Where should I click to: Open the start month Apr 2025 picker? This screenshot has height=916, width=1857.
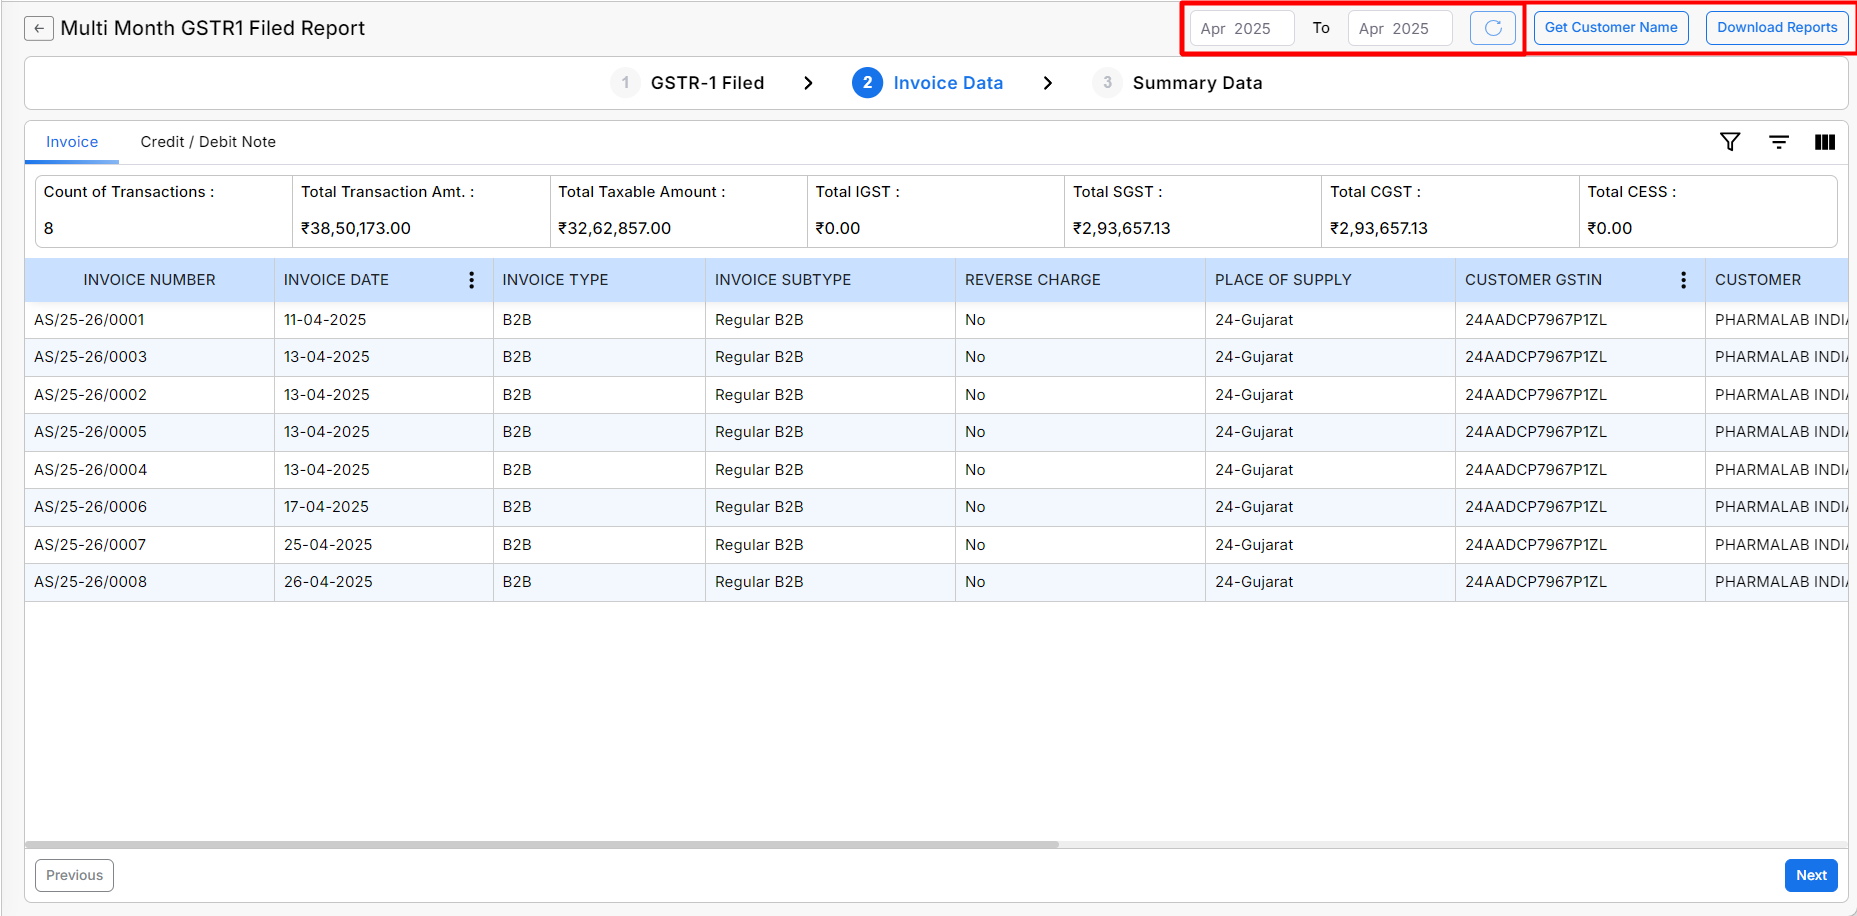click(x=1241, y=29)
